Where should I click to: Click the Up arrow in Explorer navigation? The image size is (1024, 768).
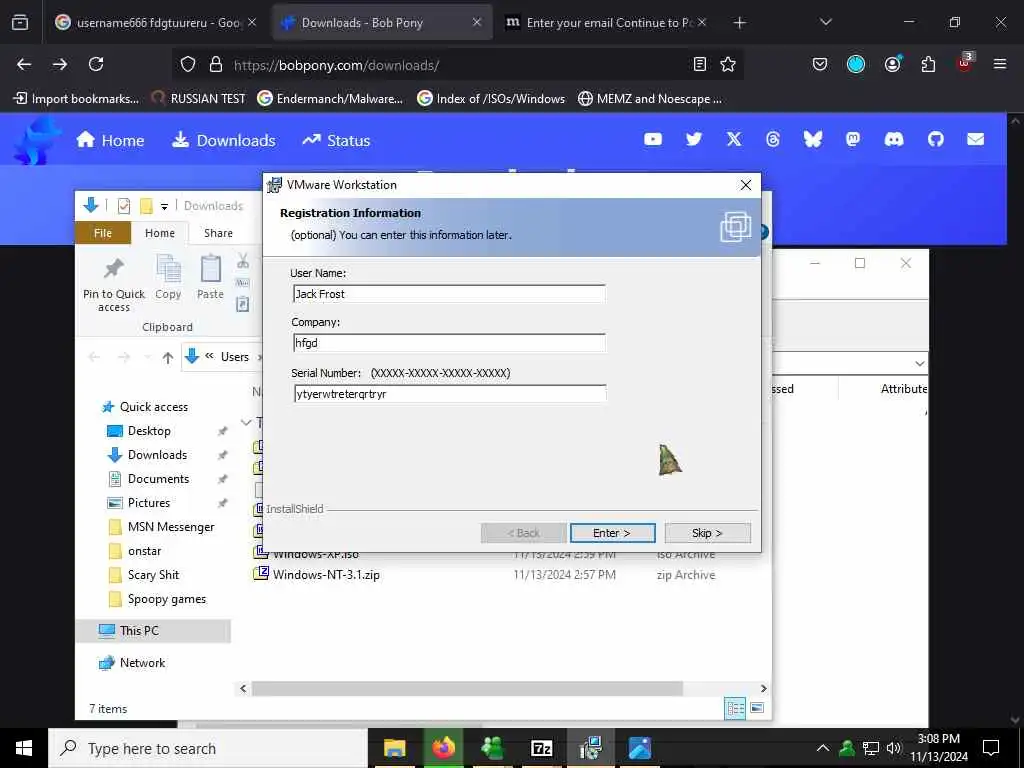click(x=168, y=357)
